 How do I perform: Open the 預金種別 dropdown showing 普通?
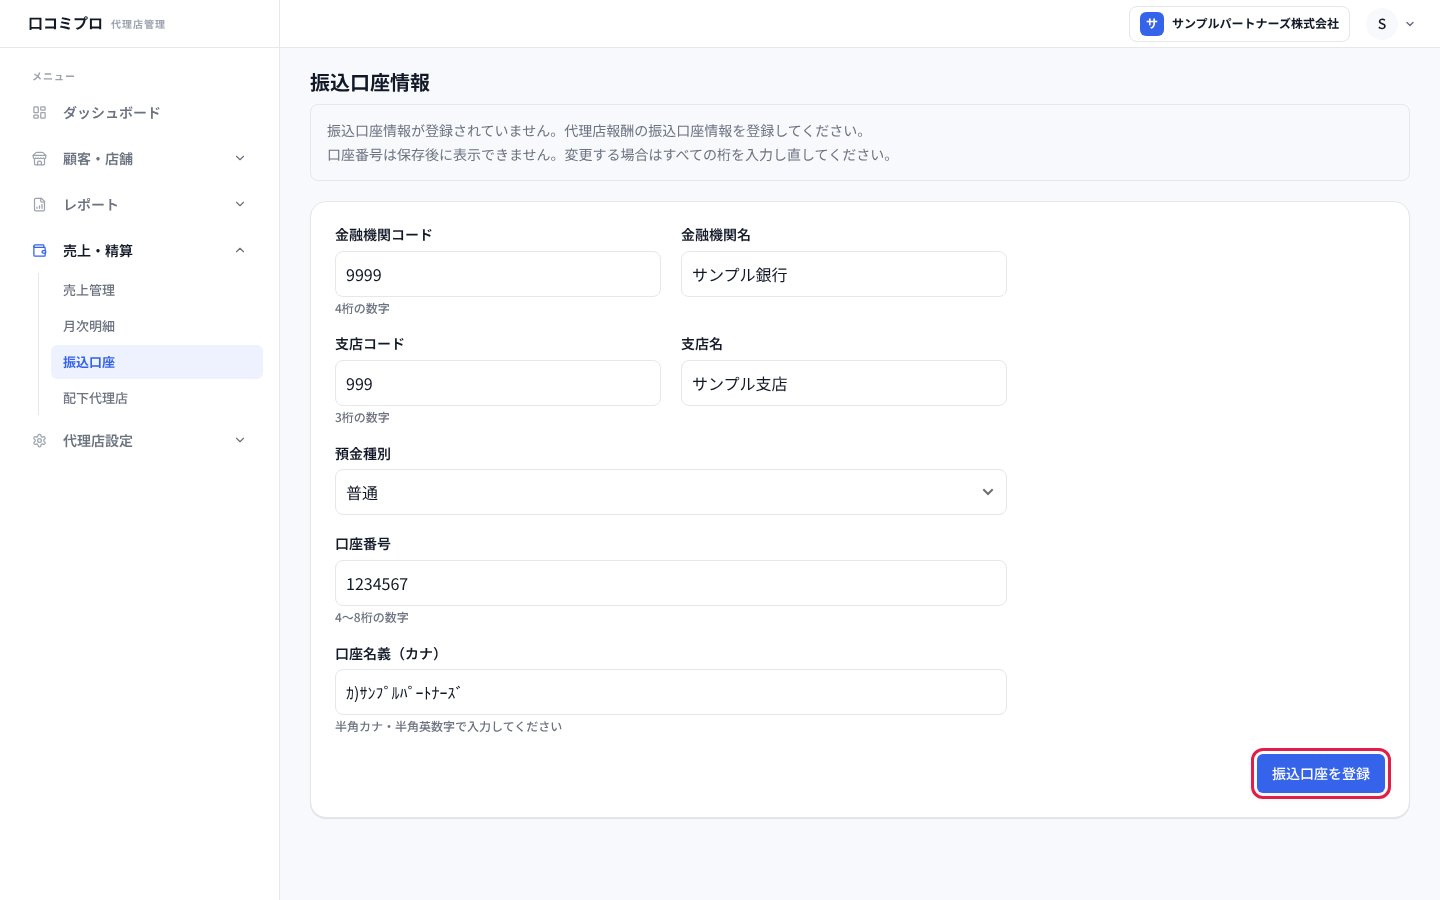pyautogui.click(x=671, y=492)
